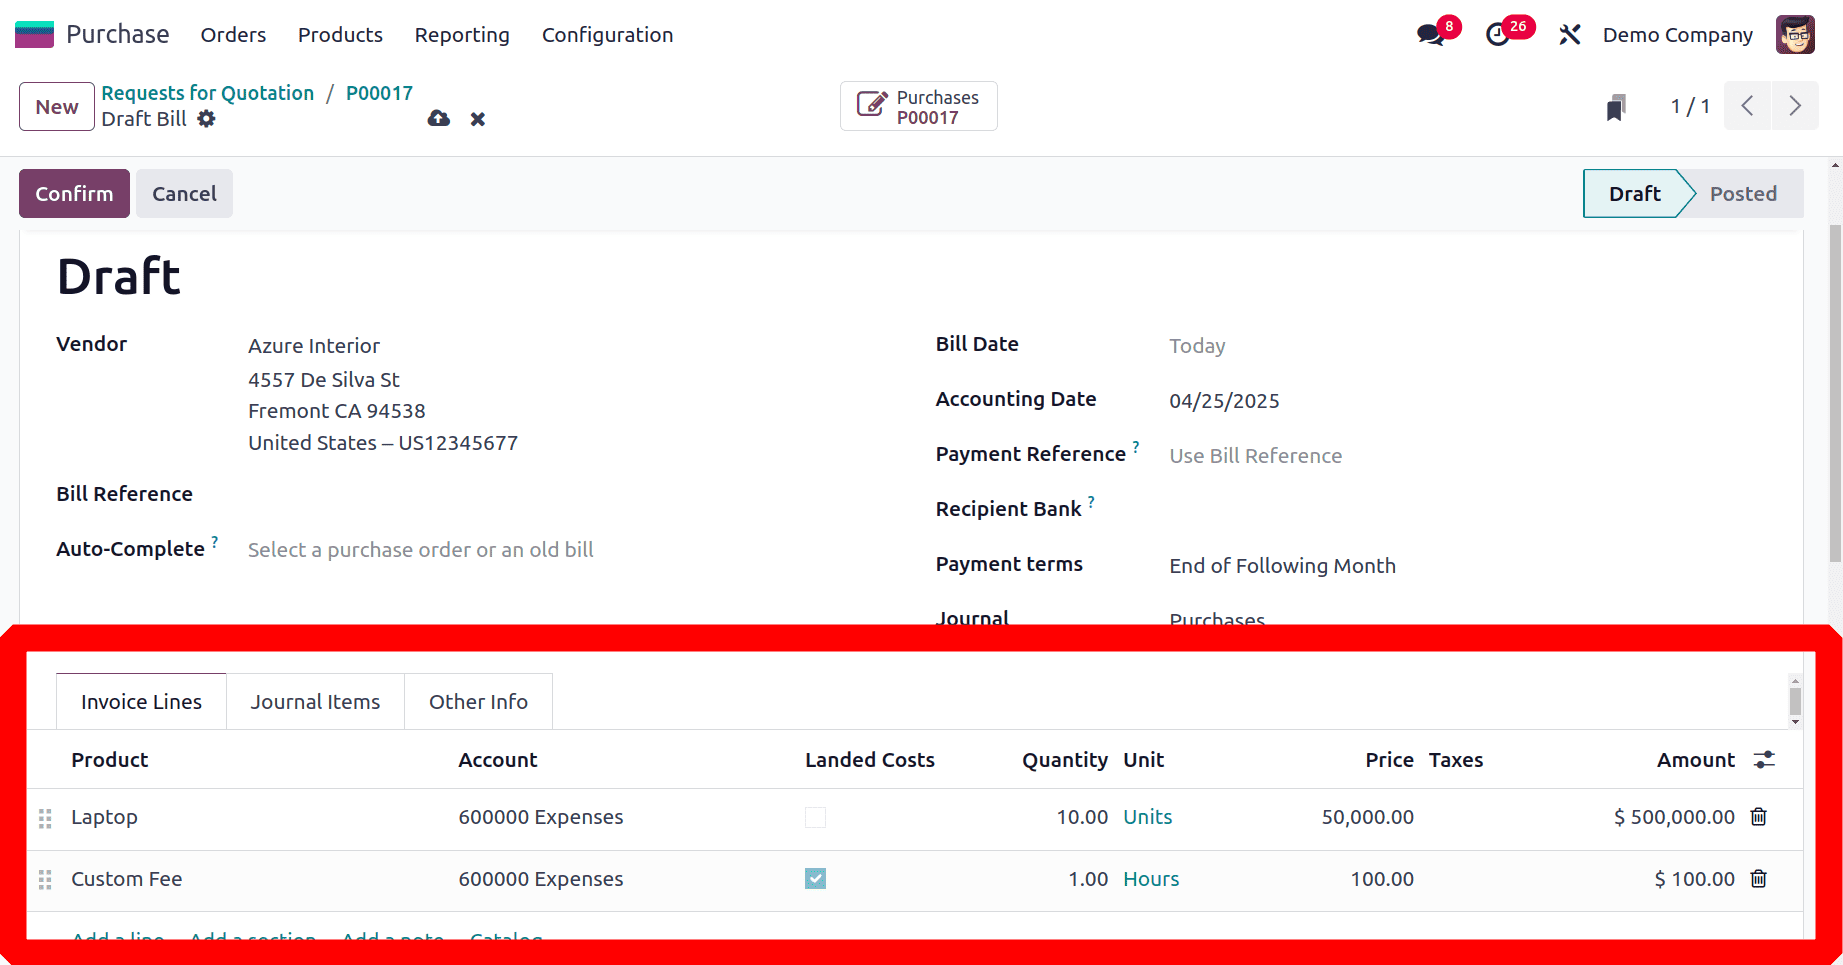Open the Configuration menu
1843x965 pixels.
[607, 35]
